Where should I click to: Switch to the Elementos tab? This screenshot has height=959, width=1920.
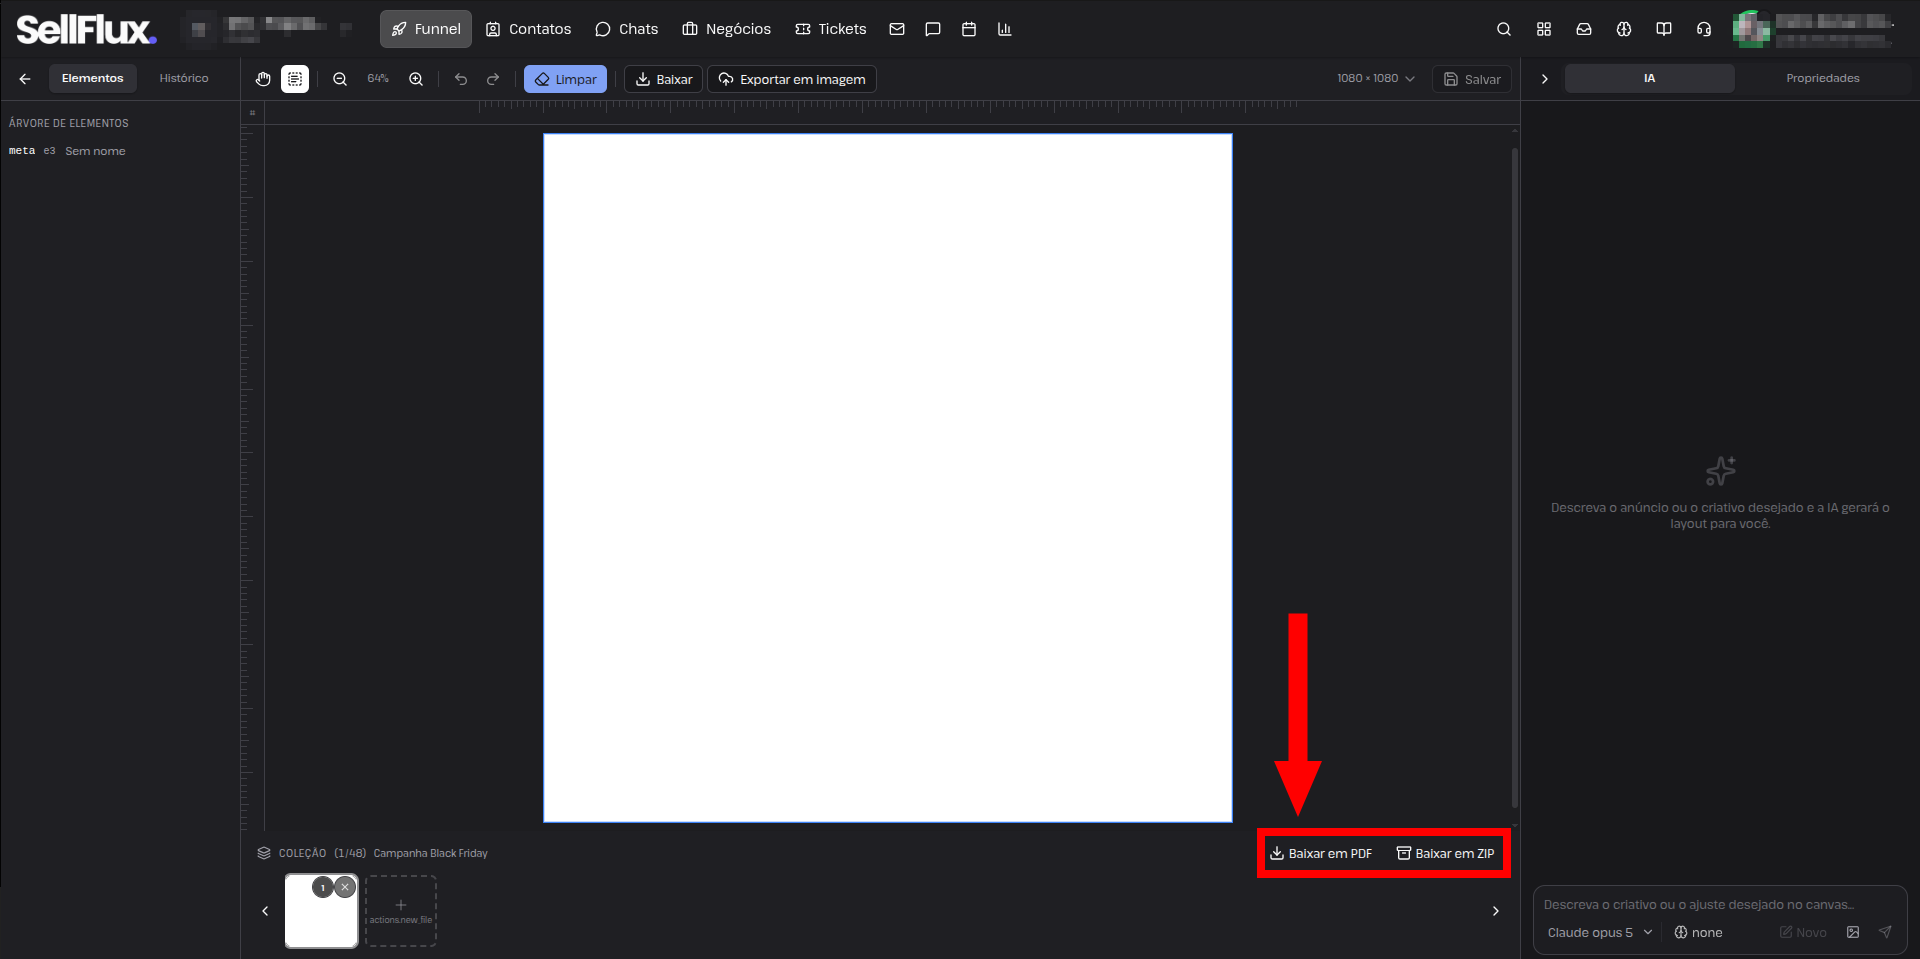[x=93, y=78]
